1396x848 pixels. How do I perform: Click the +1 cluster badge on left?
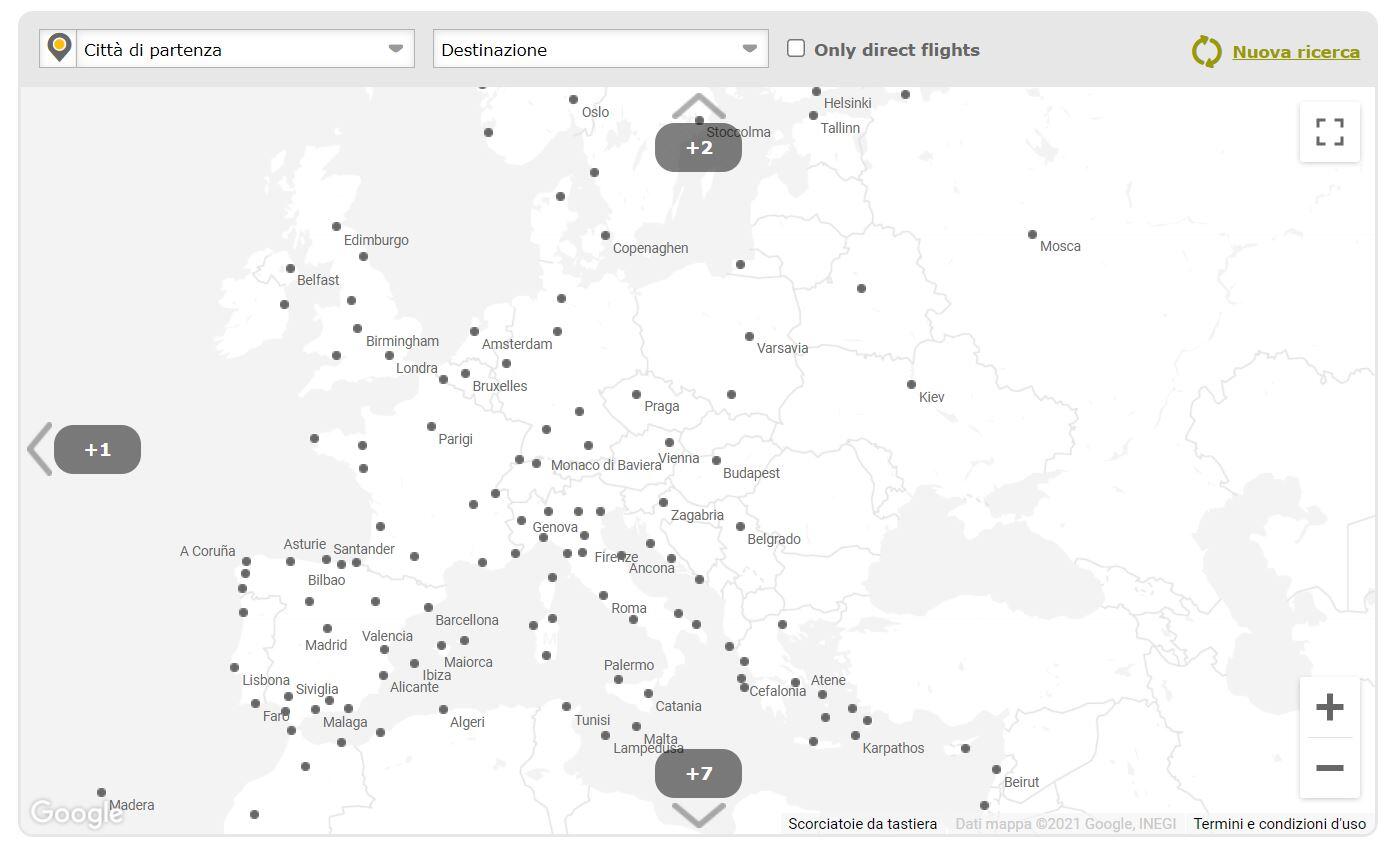coord(97,449)
